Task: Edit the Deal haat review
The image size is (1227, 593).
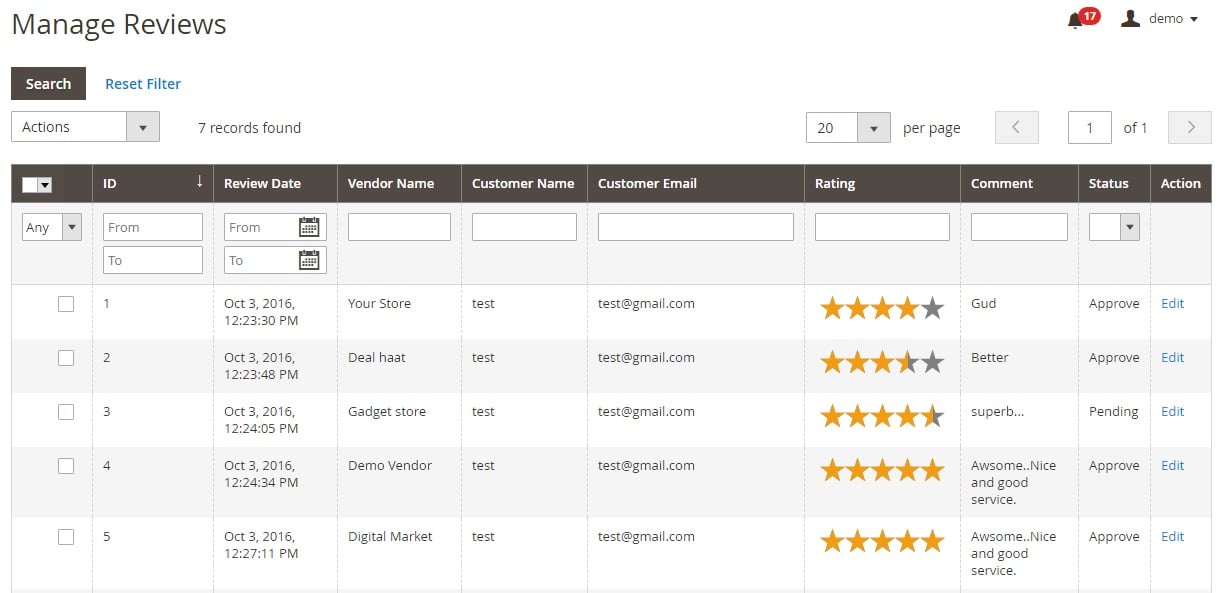Action: pyautogui.click(x=1172, y=358)
